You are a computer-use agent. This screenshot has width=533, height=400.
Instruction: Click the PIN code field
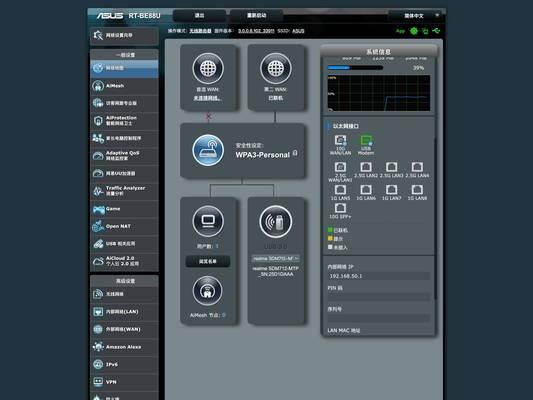tap(378, 297)
